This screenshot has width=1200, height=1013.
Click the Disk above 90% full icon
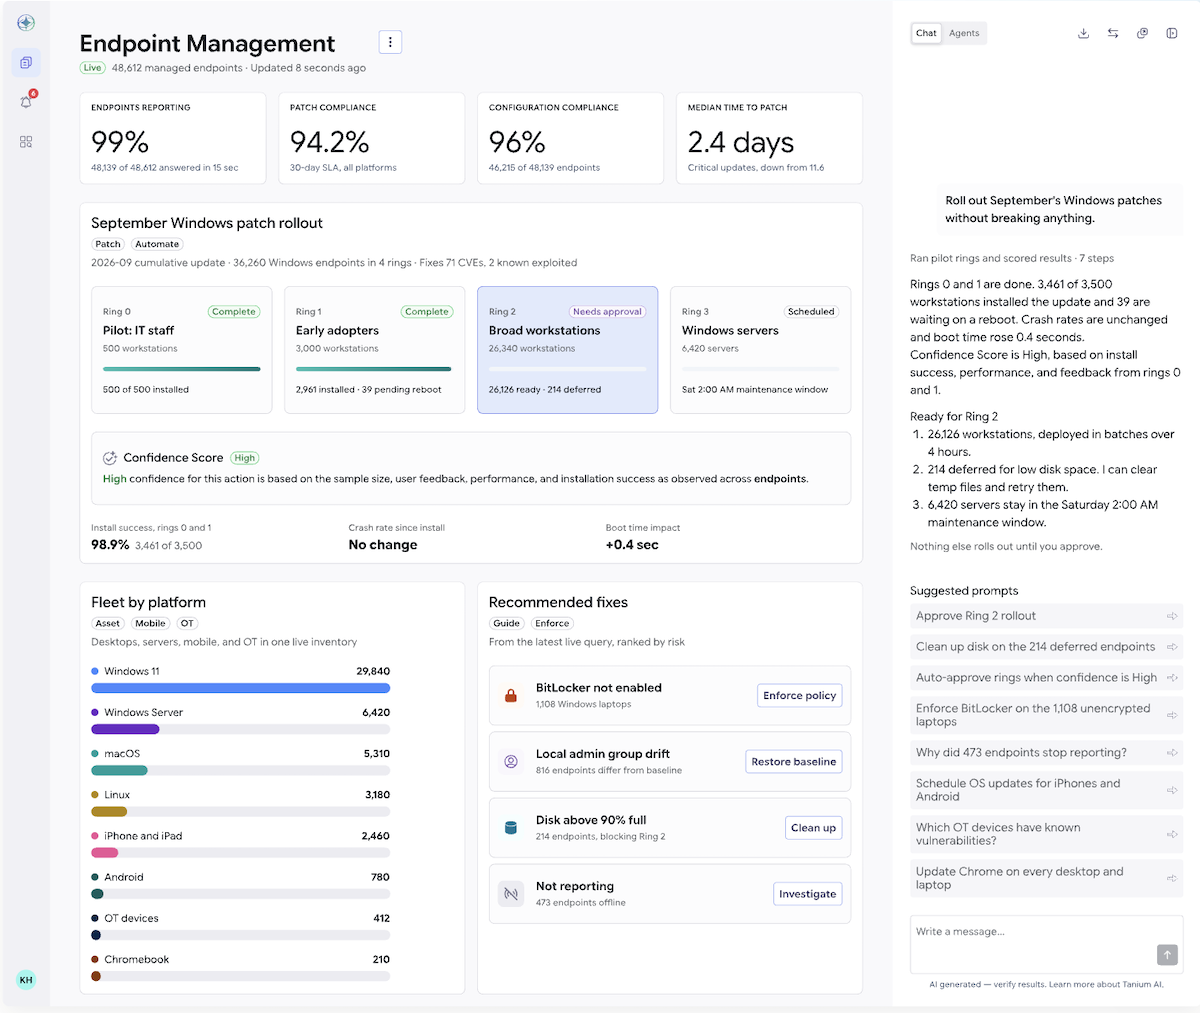[511, 827]
